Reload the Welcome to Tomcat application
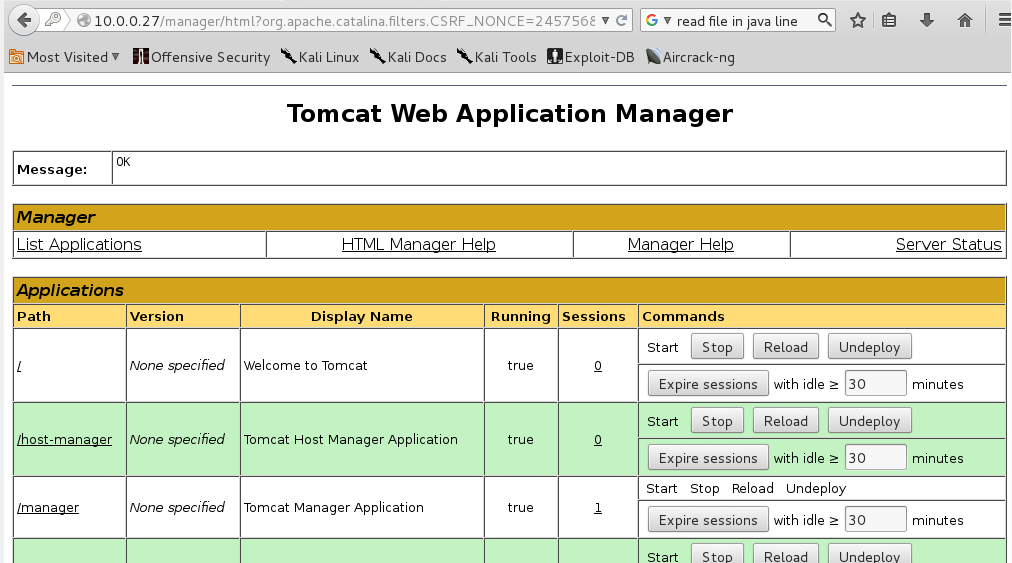The width and height of the screenshot is (1012, 563). tap(785, 347)
